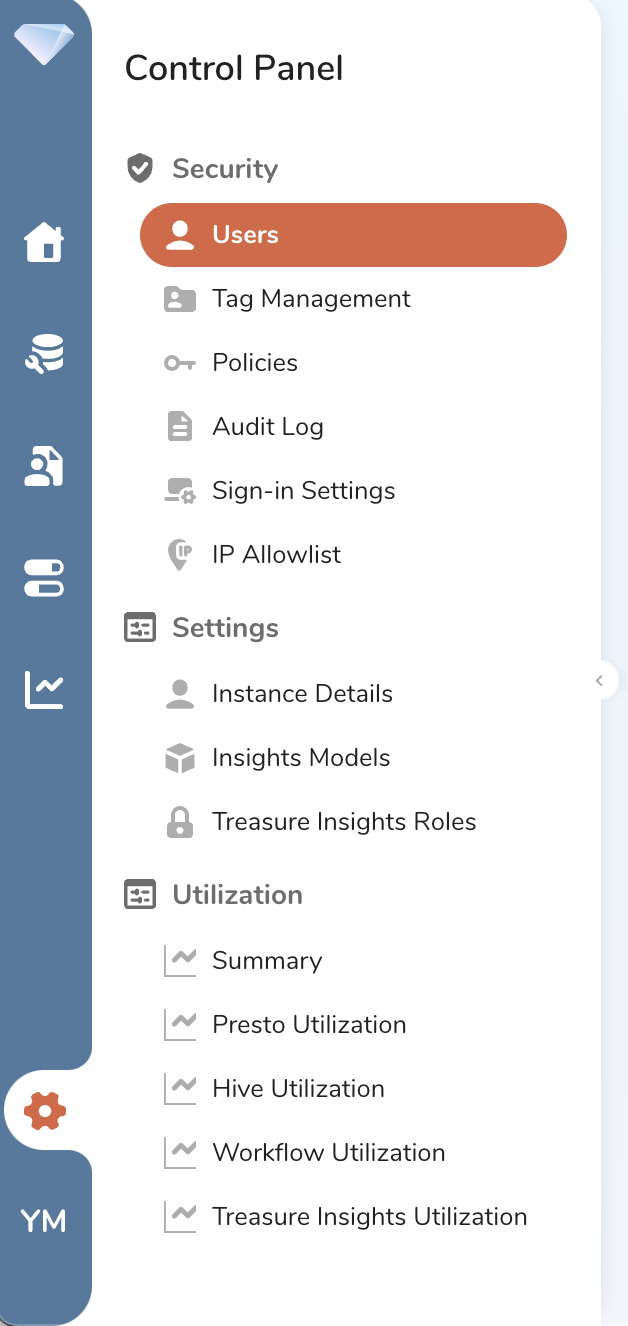Open Sign-in Settings

click(303, 491)
